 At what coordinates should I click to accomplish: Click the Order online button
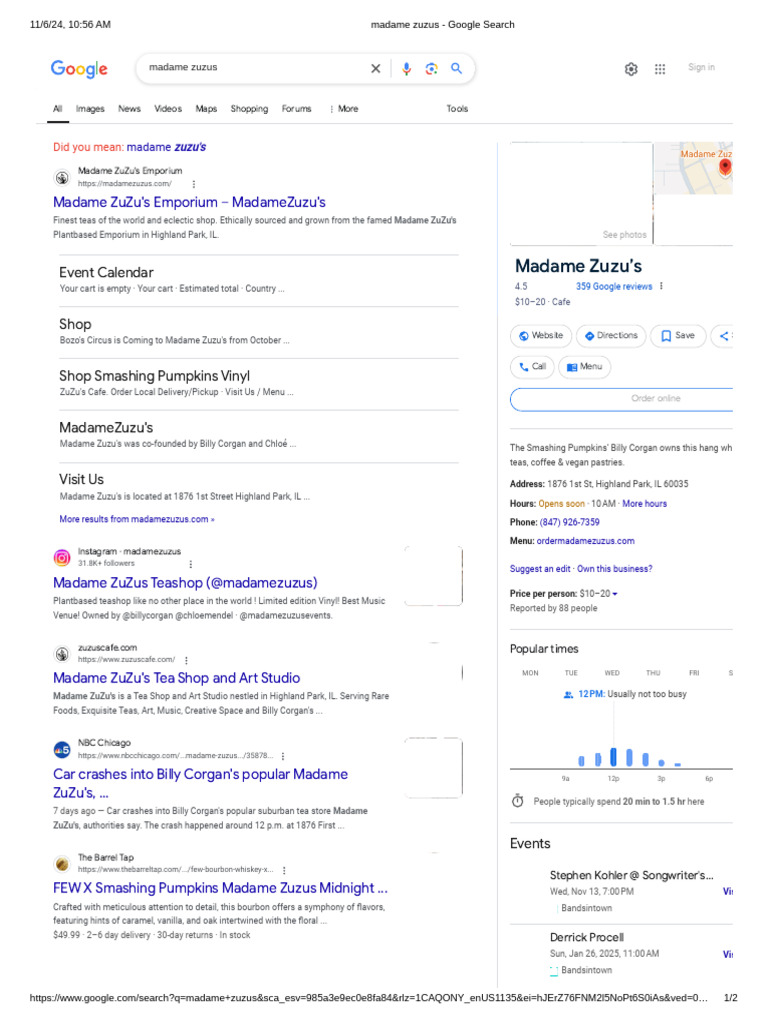point(655,399)
